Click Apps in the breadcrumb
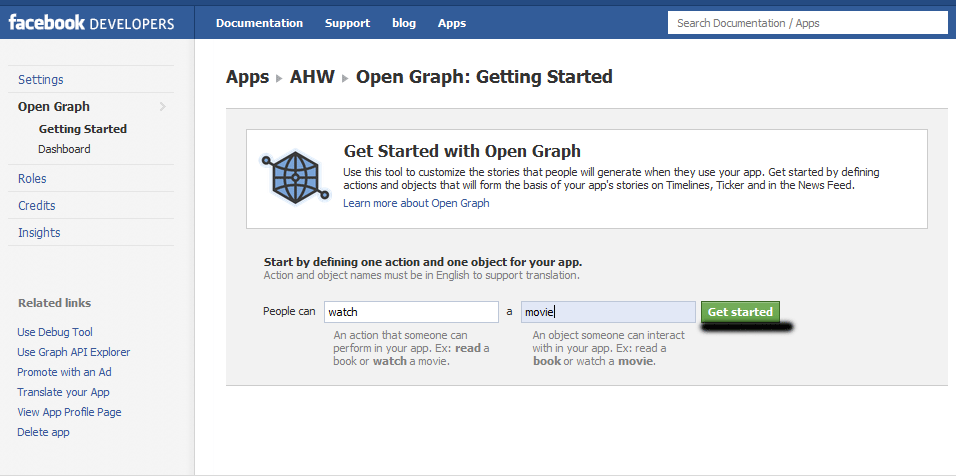Image resolution: width=956 pixels, height=476 pixels. click(248, 77)
